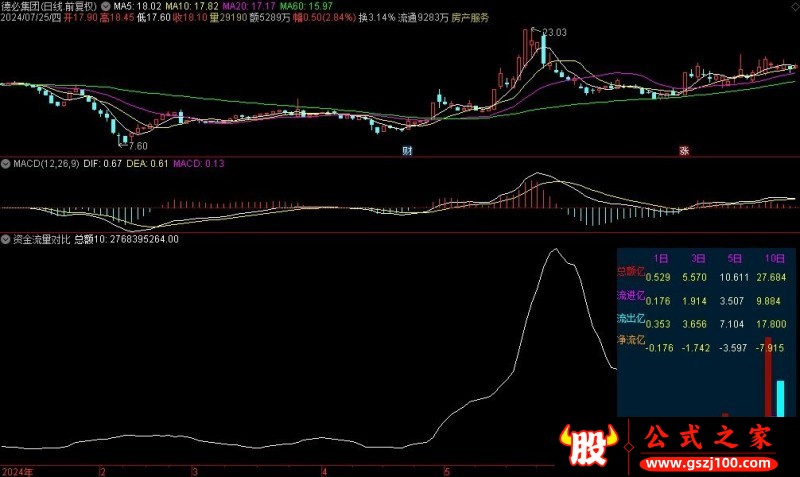Click the closing price 收18.10

[190, 18]
